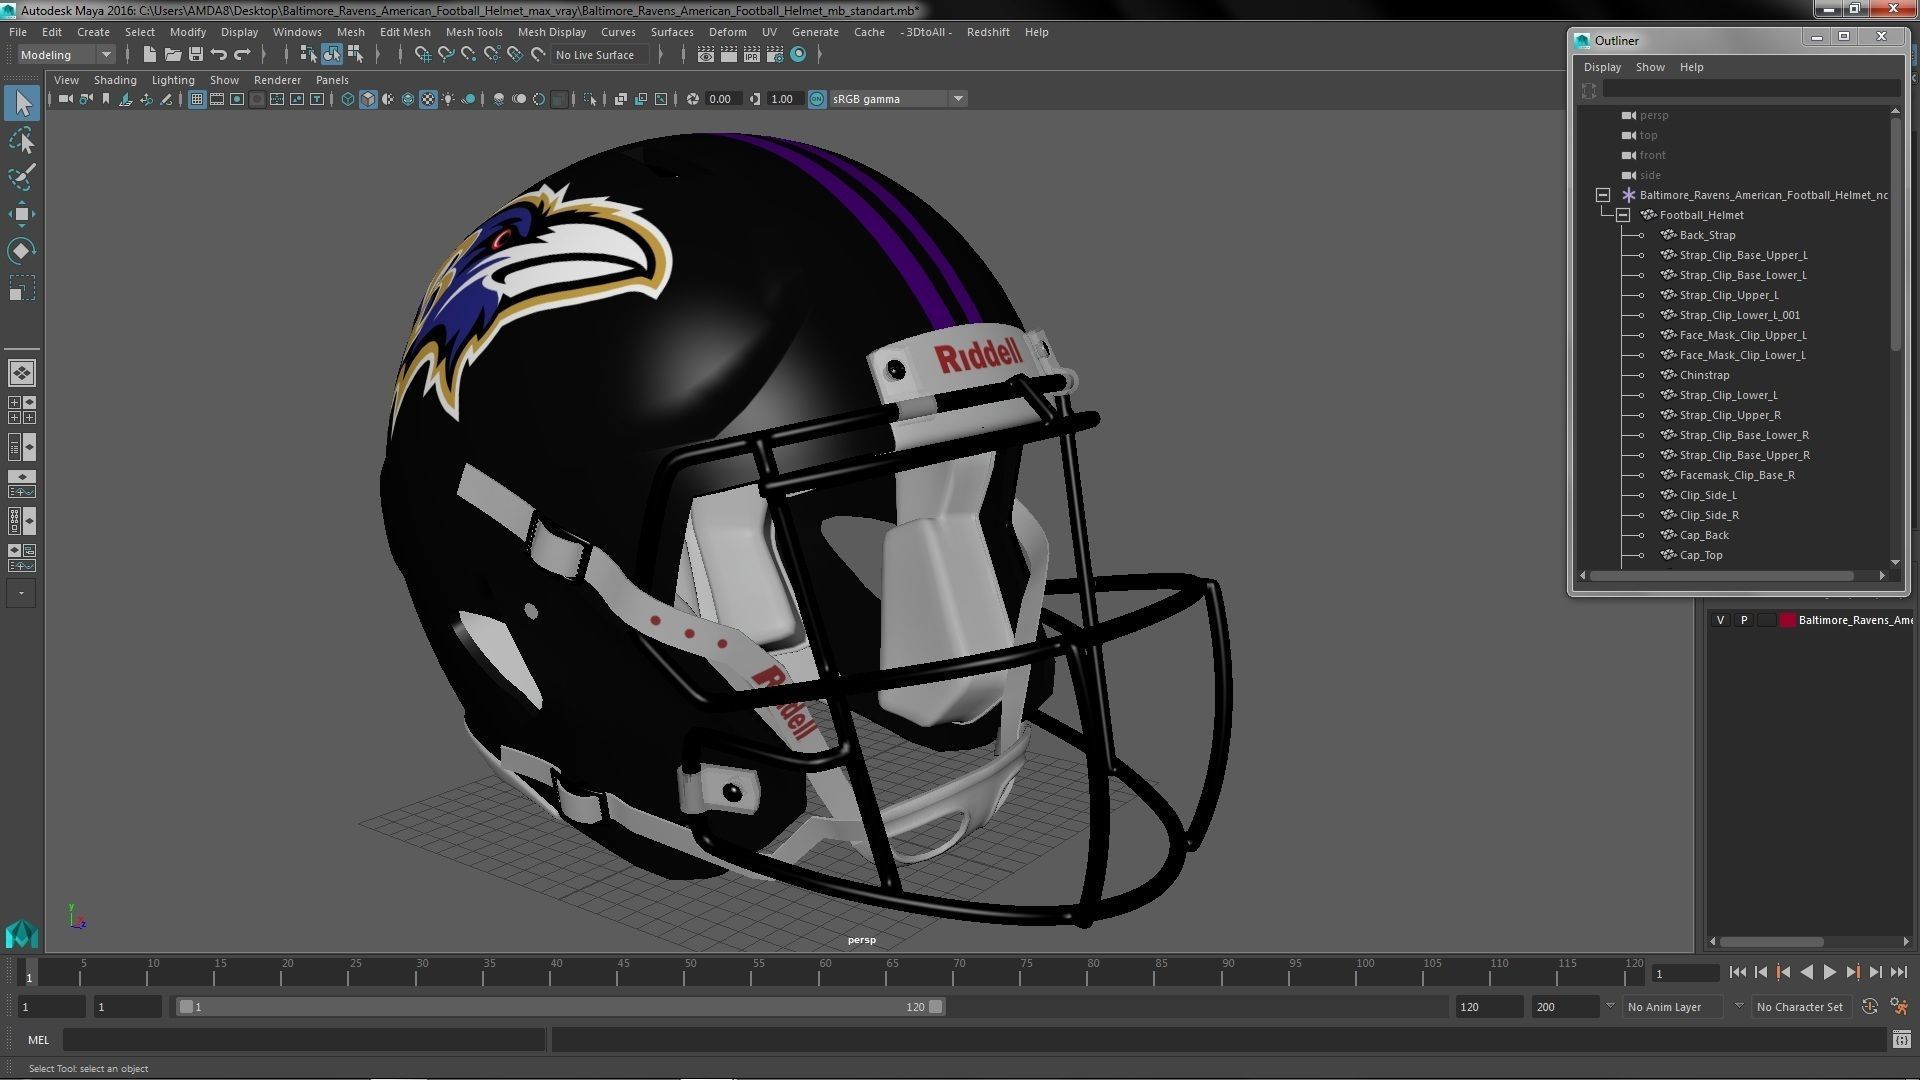Open the viewport Renderer menu
Image resolution: width=1920 pixels, height=1080 pixels.
(277, 80)
